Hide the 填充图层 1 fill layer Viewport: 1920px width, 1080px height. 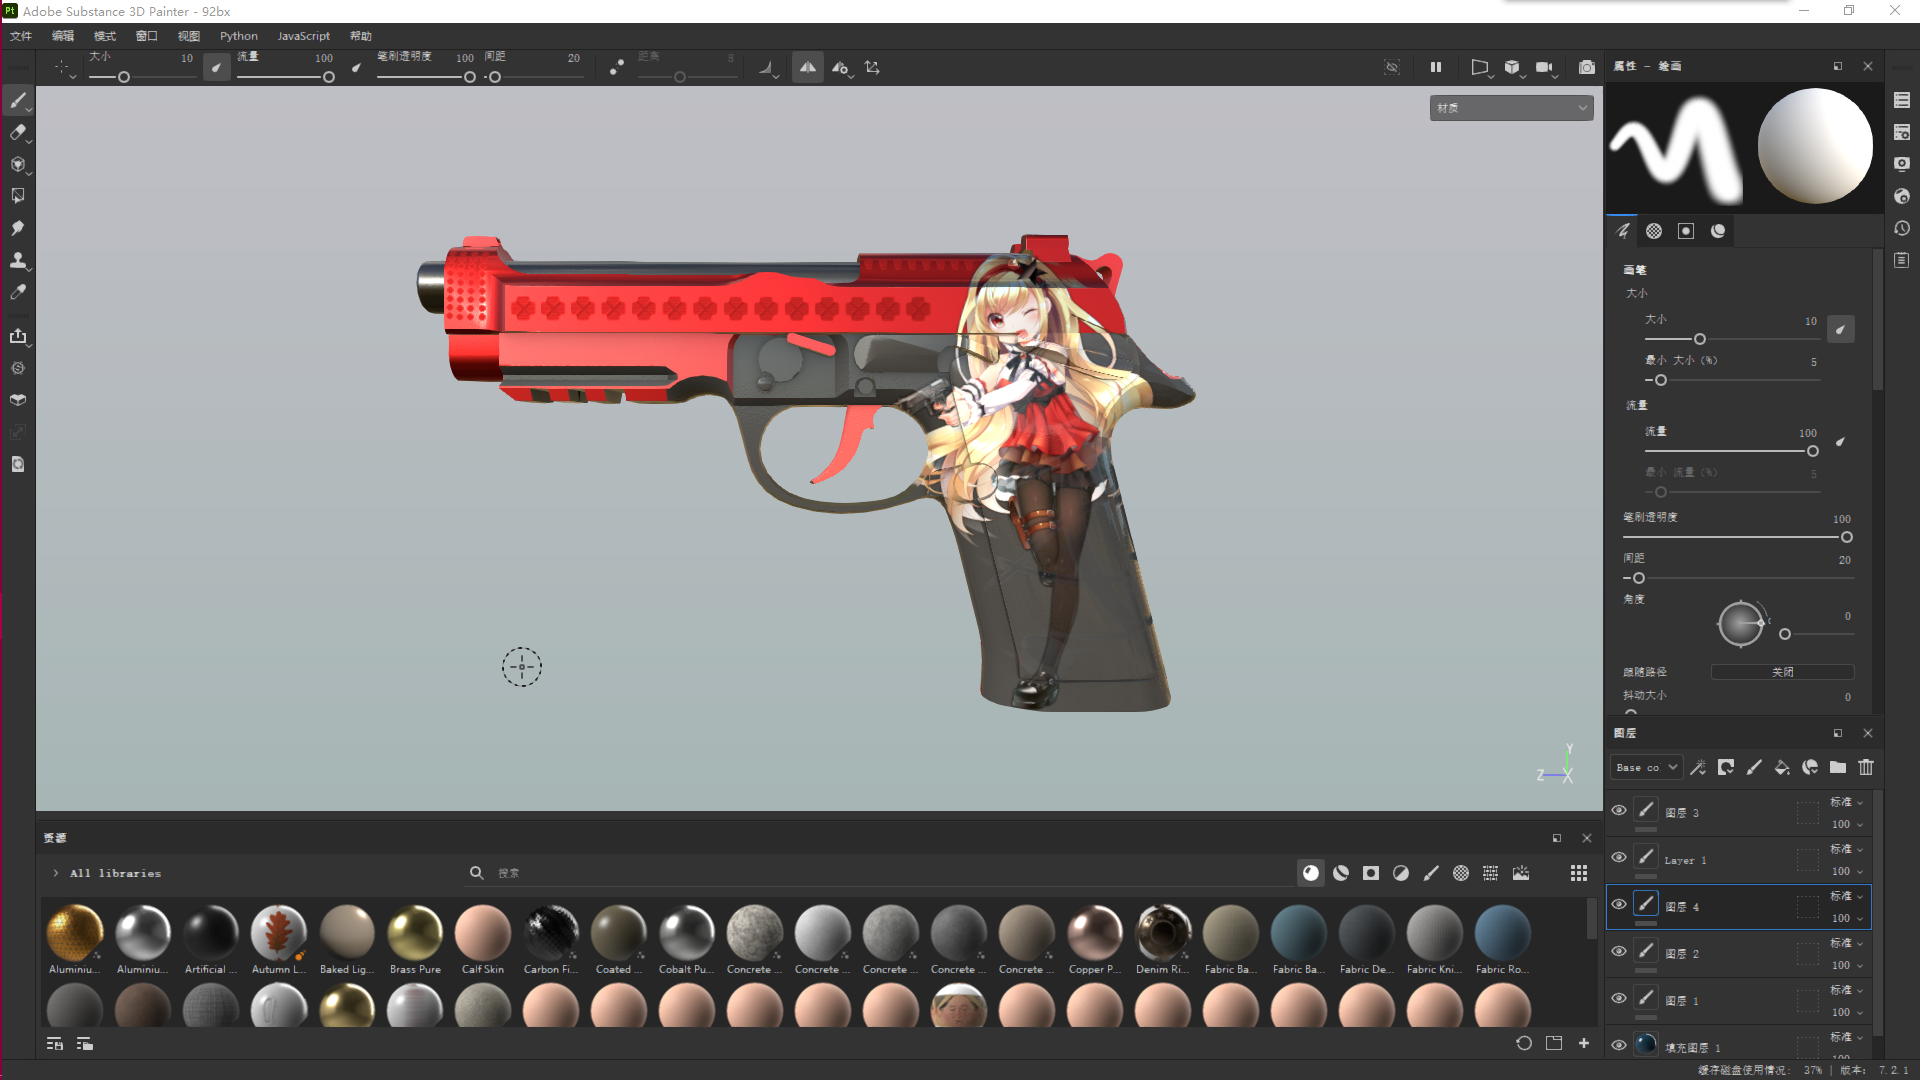pyautogui.click(x=1619, y=1045)
